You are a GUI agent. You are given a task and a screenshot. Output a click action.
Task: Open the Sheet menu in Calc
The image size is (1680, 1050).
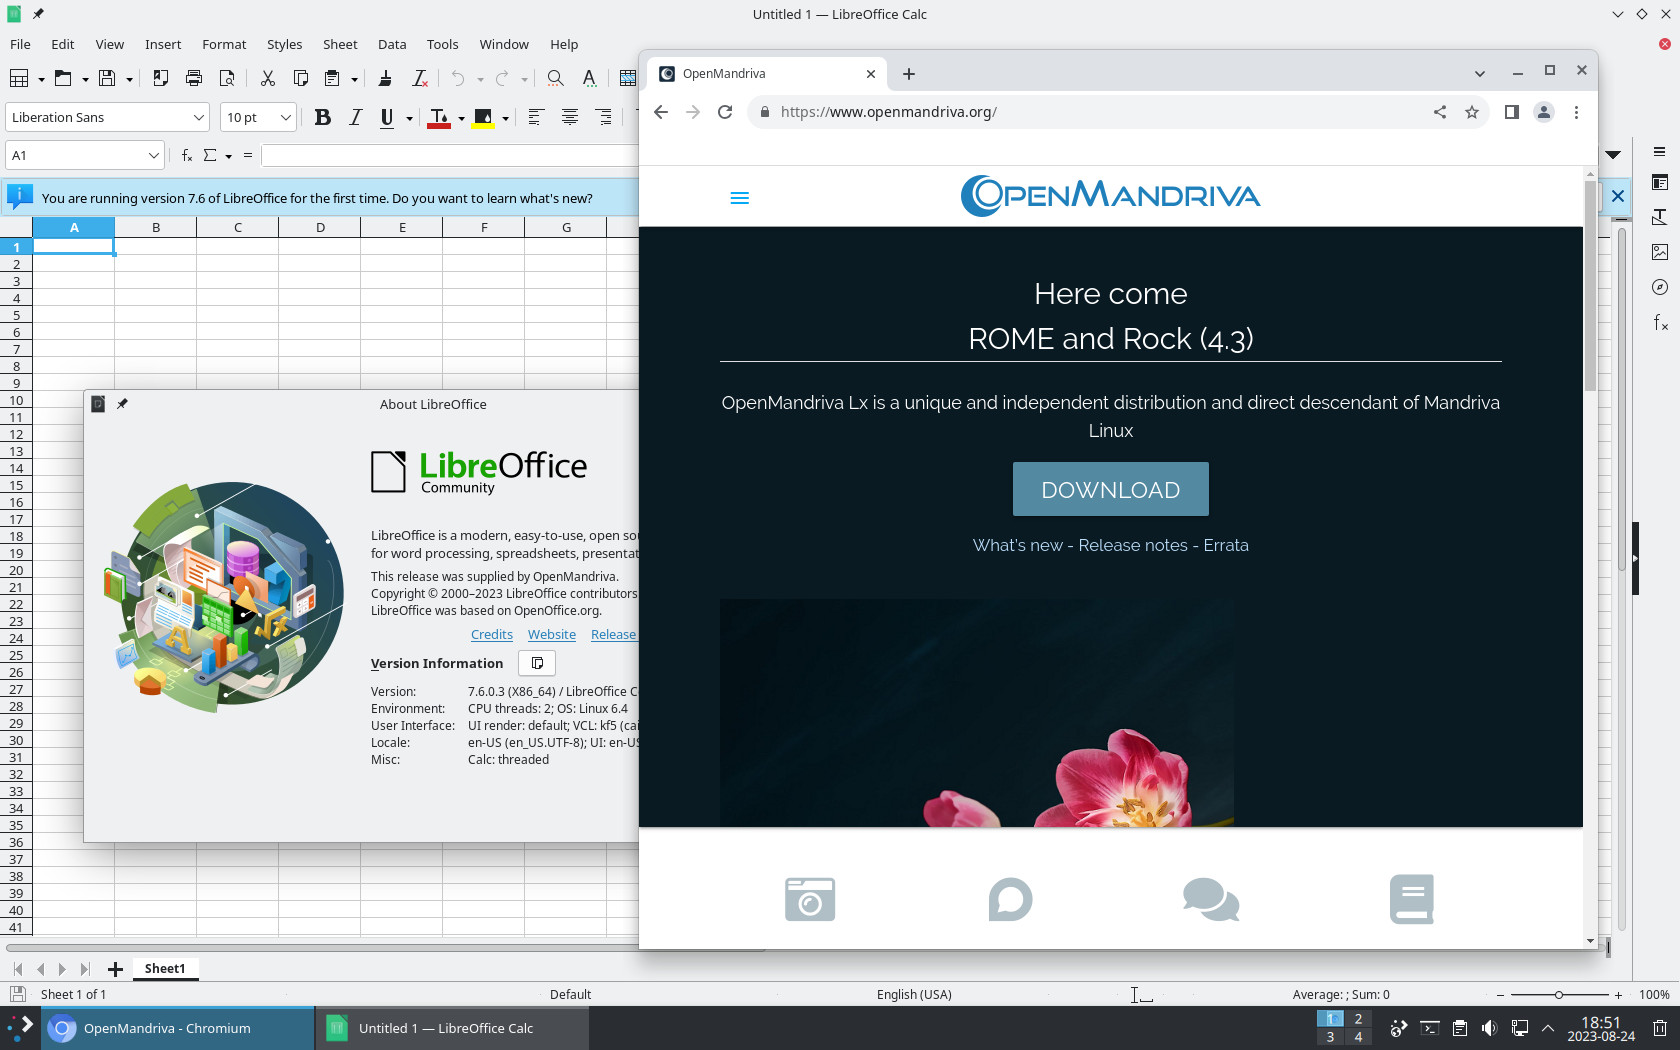pyautogui.click(x=340, y=44)
